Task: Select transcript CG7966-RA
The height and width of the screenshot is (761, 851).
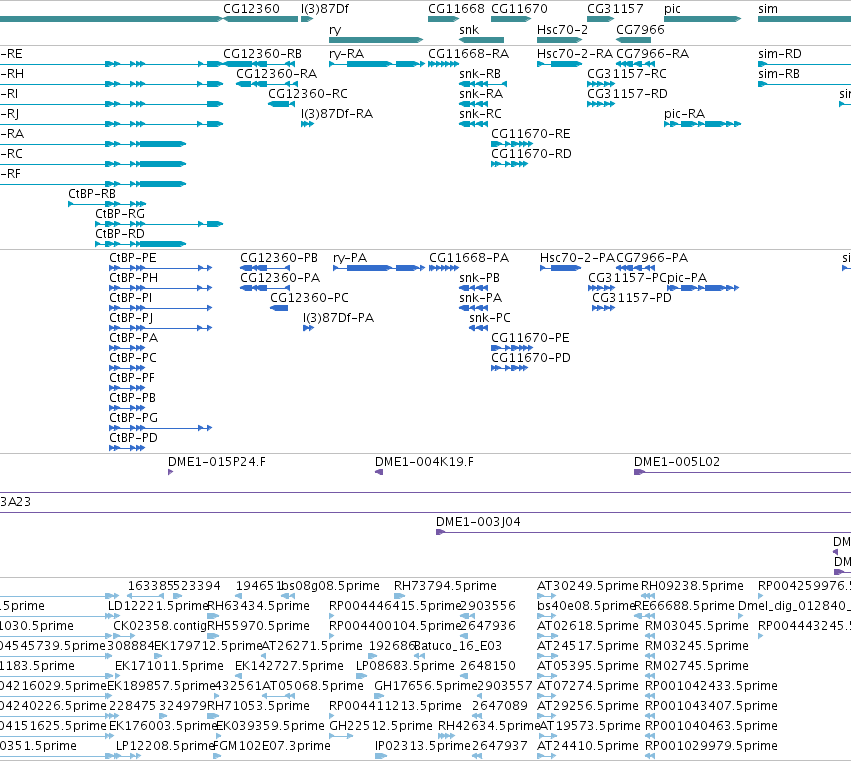Action: click(x=652, y=54)
